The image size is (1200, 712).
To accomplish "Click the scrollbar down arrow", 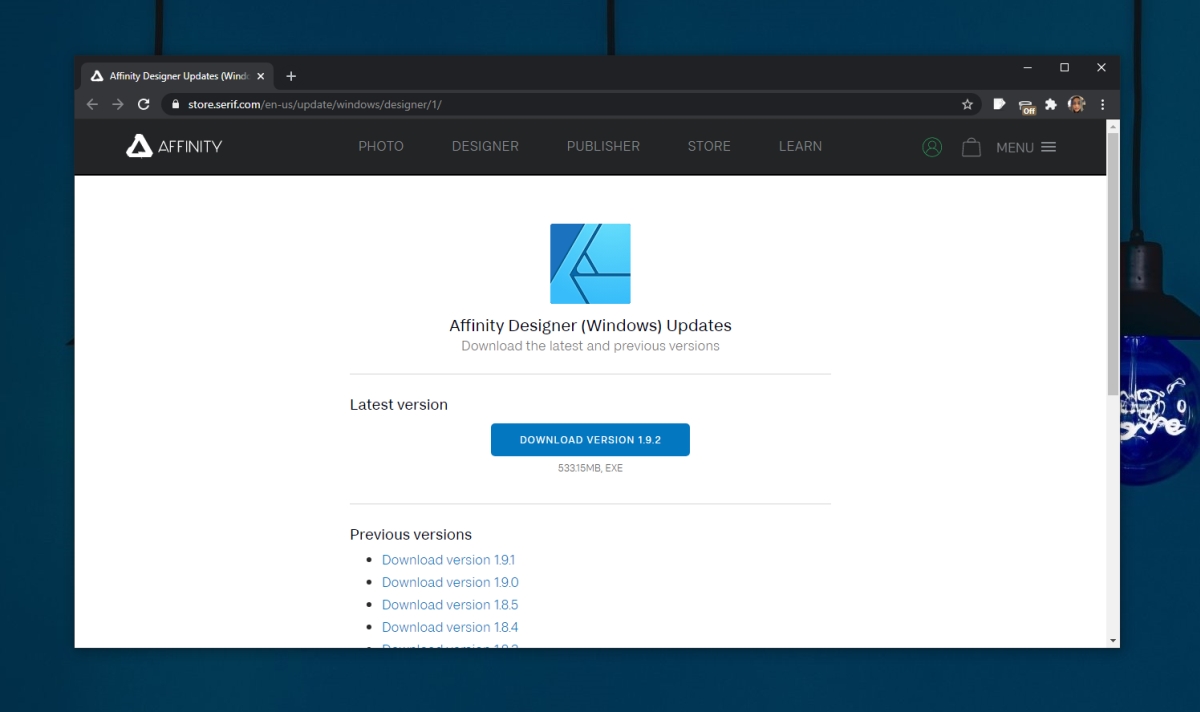I will click(x=1113, y=640).
